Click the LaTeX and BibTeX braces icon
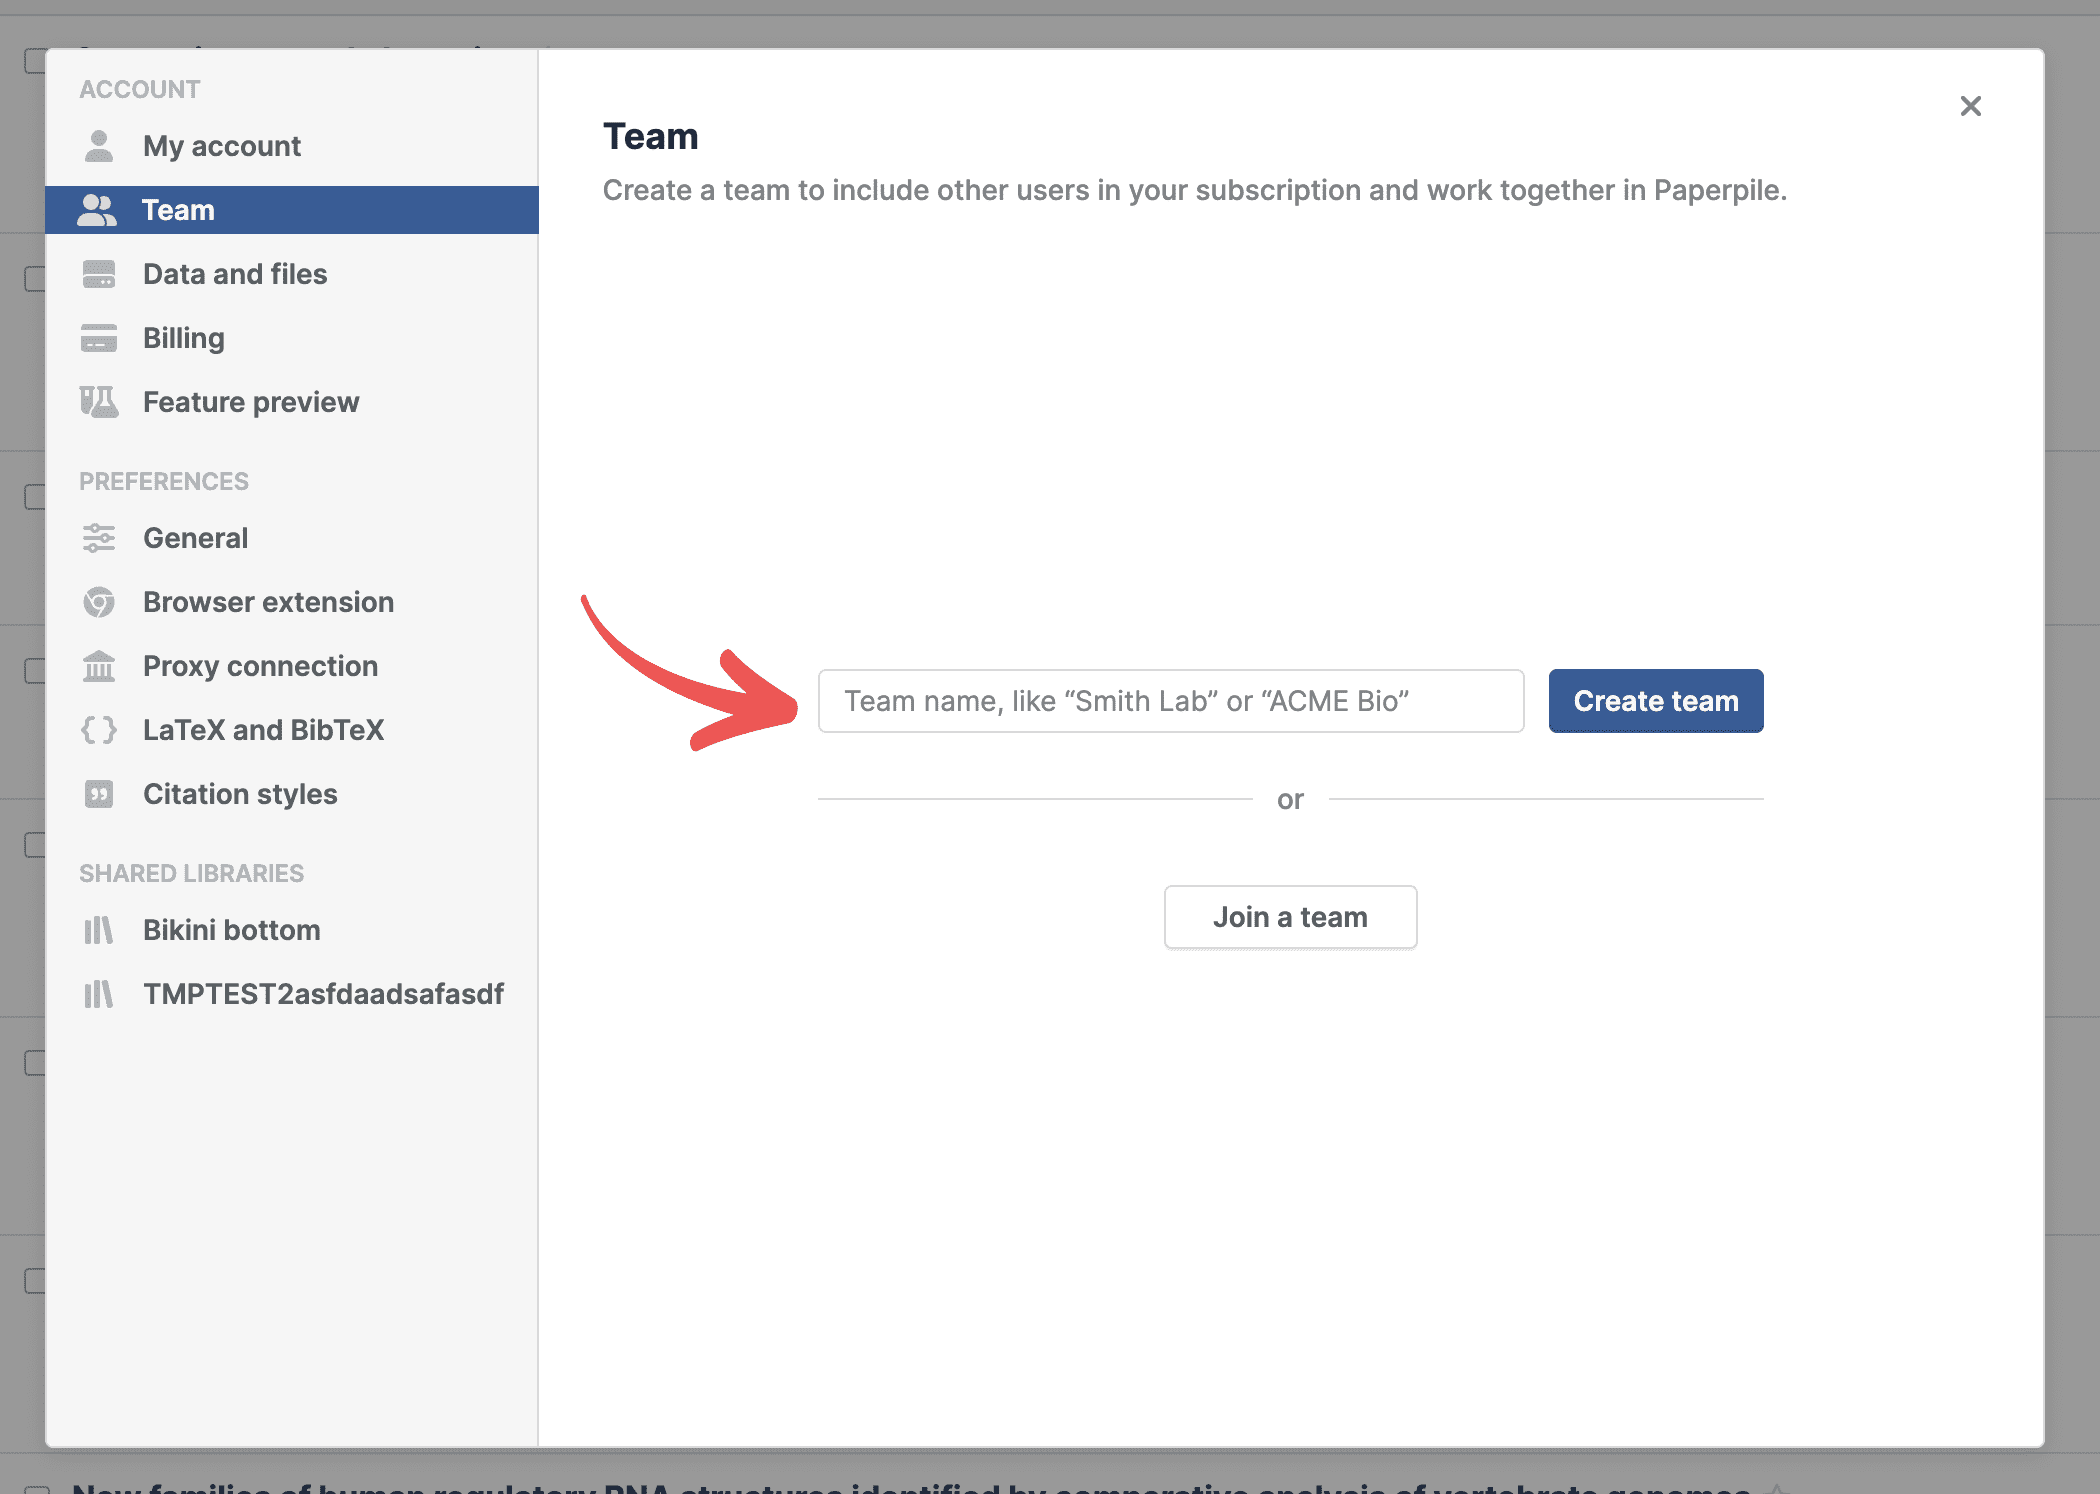2100x1494 pixels. click(98, 730)
